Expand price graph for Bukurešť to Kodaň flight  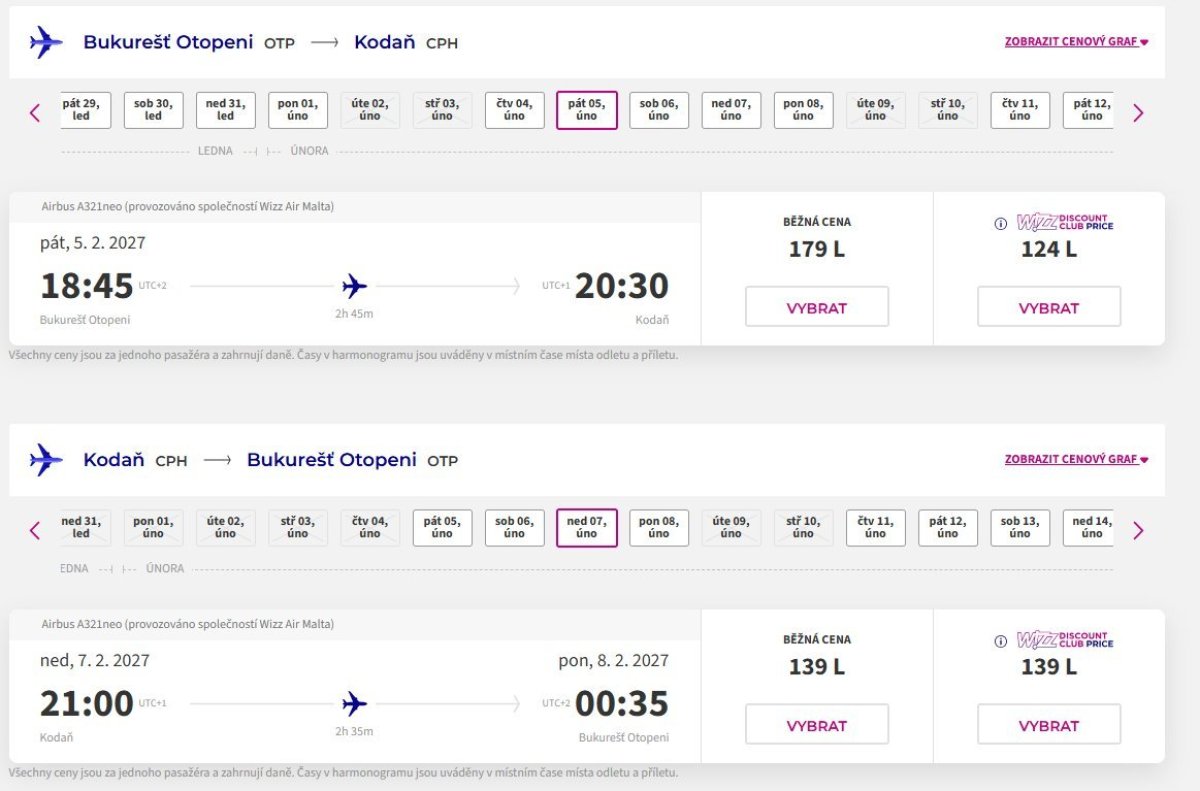(x=1076, y=42)
